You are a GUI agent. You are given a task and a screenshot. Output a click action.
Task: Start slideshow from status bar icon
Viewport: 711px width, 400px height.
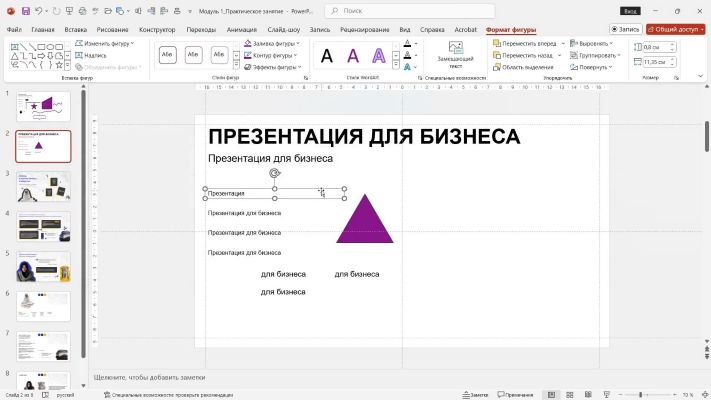606,395
